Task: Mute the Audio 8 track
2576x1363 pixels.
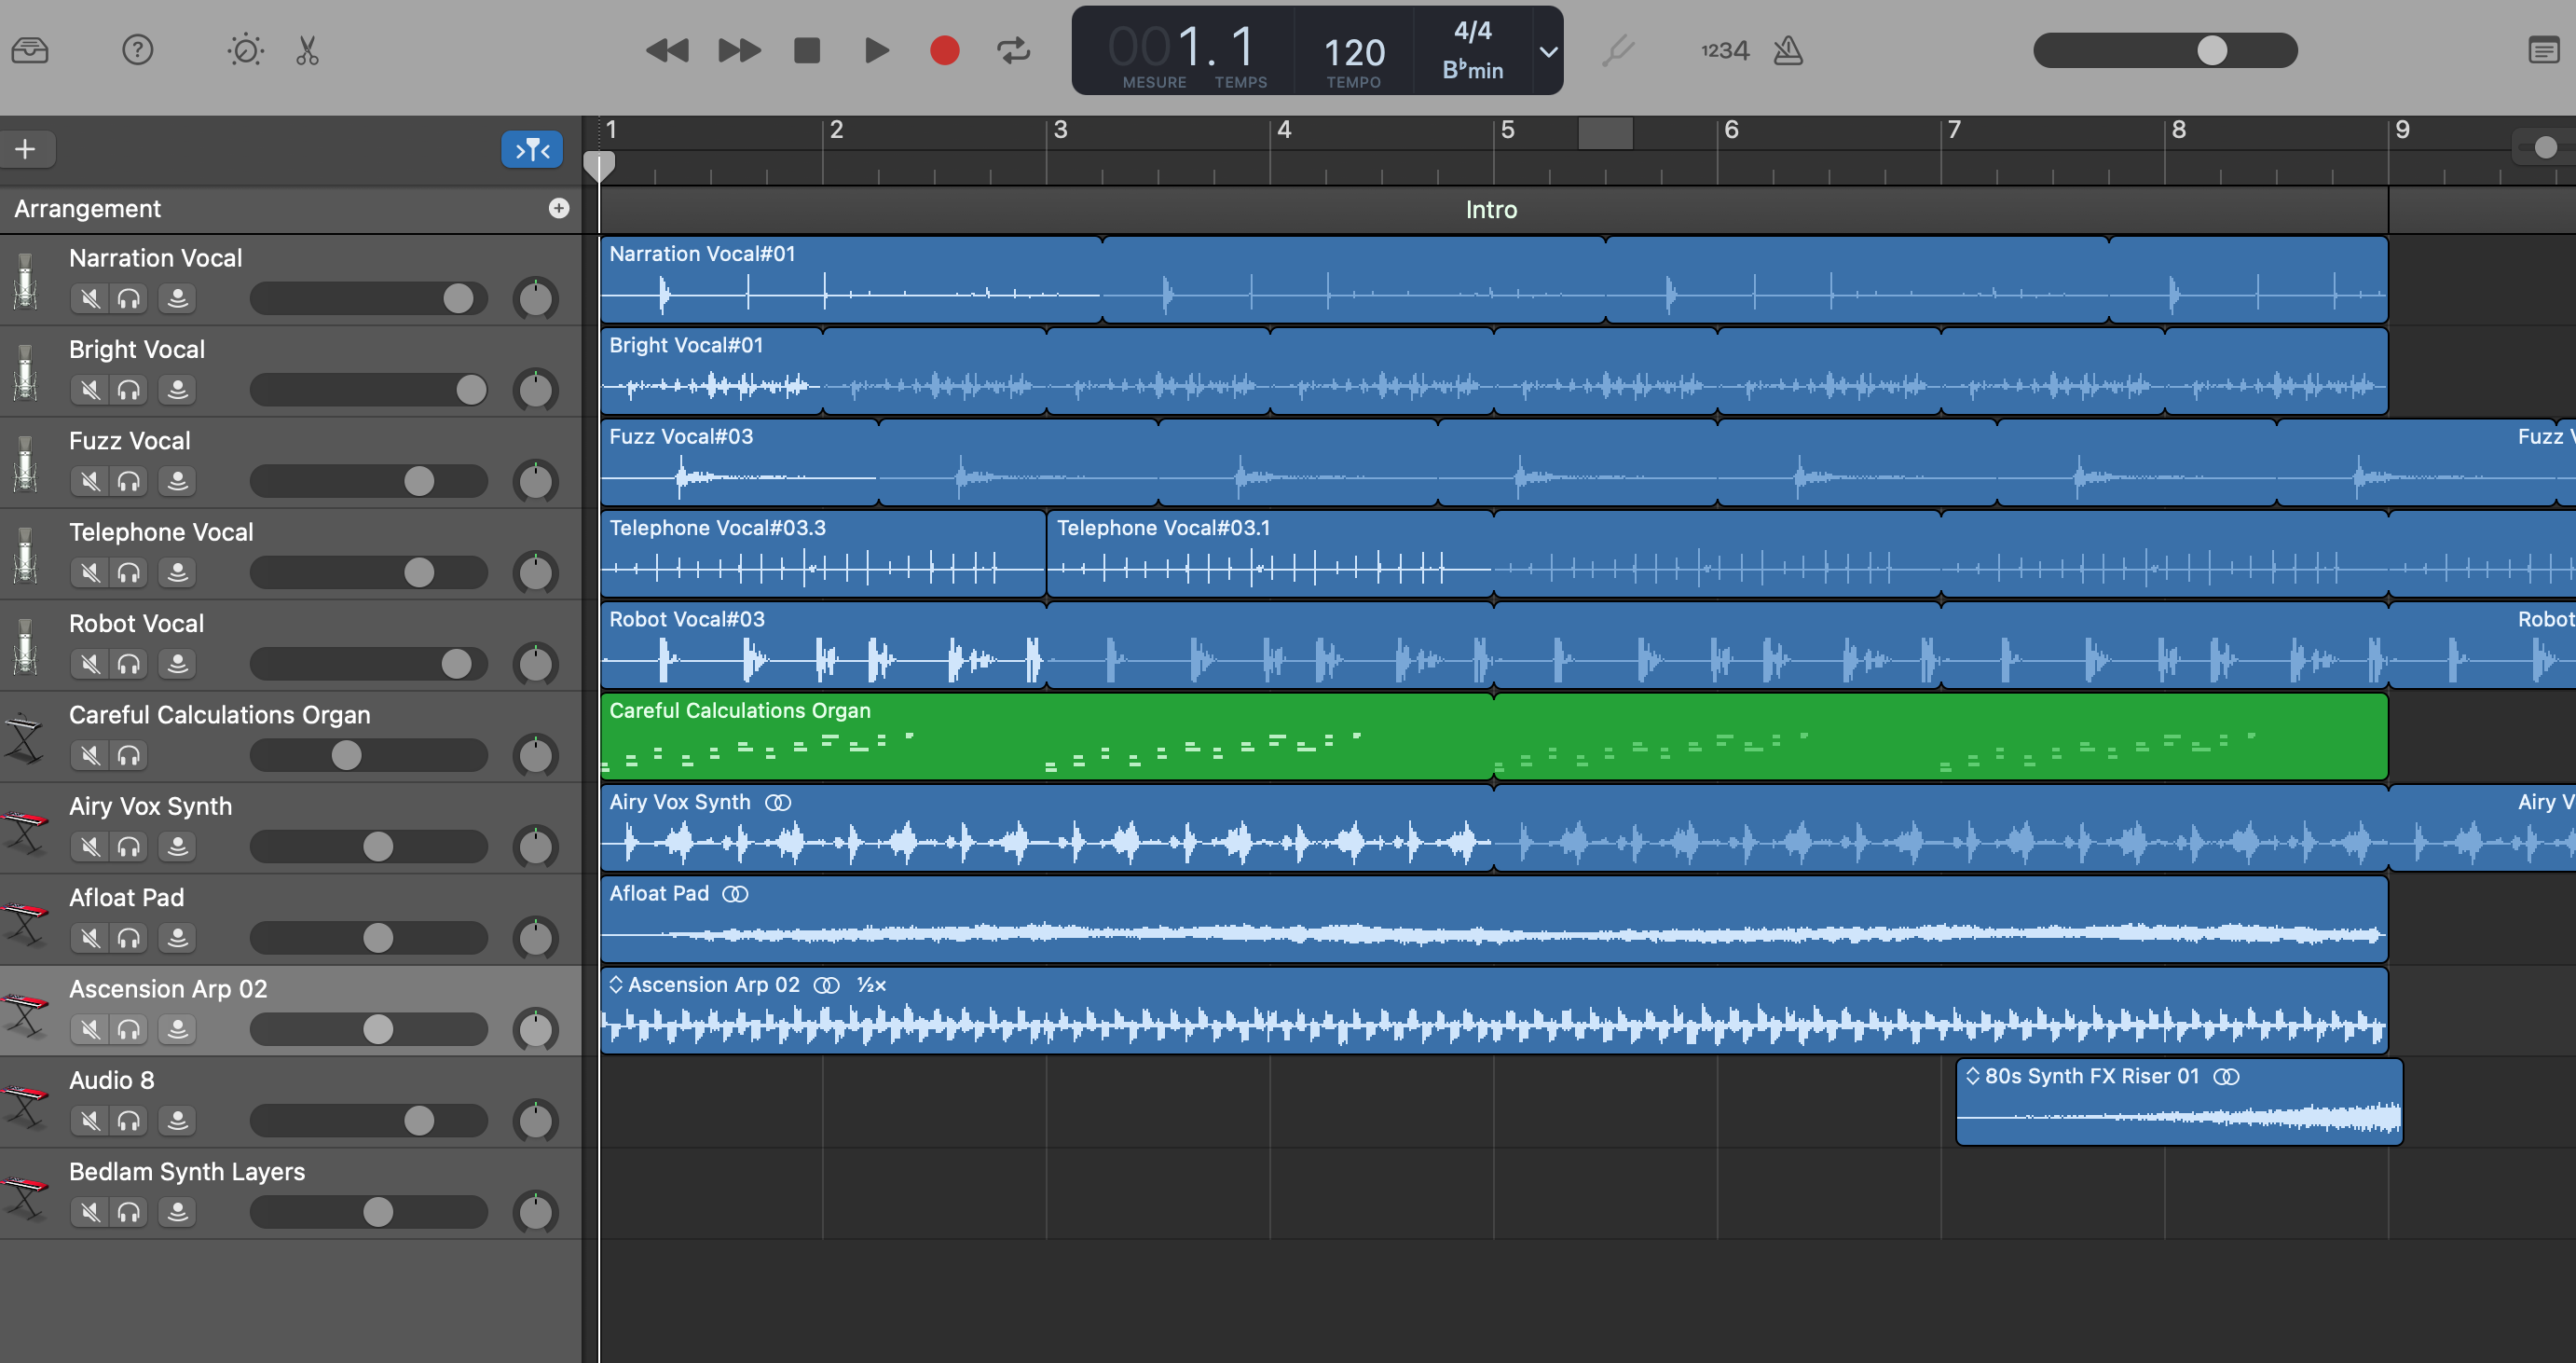Action: [90, 1120]
